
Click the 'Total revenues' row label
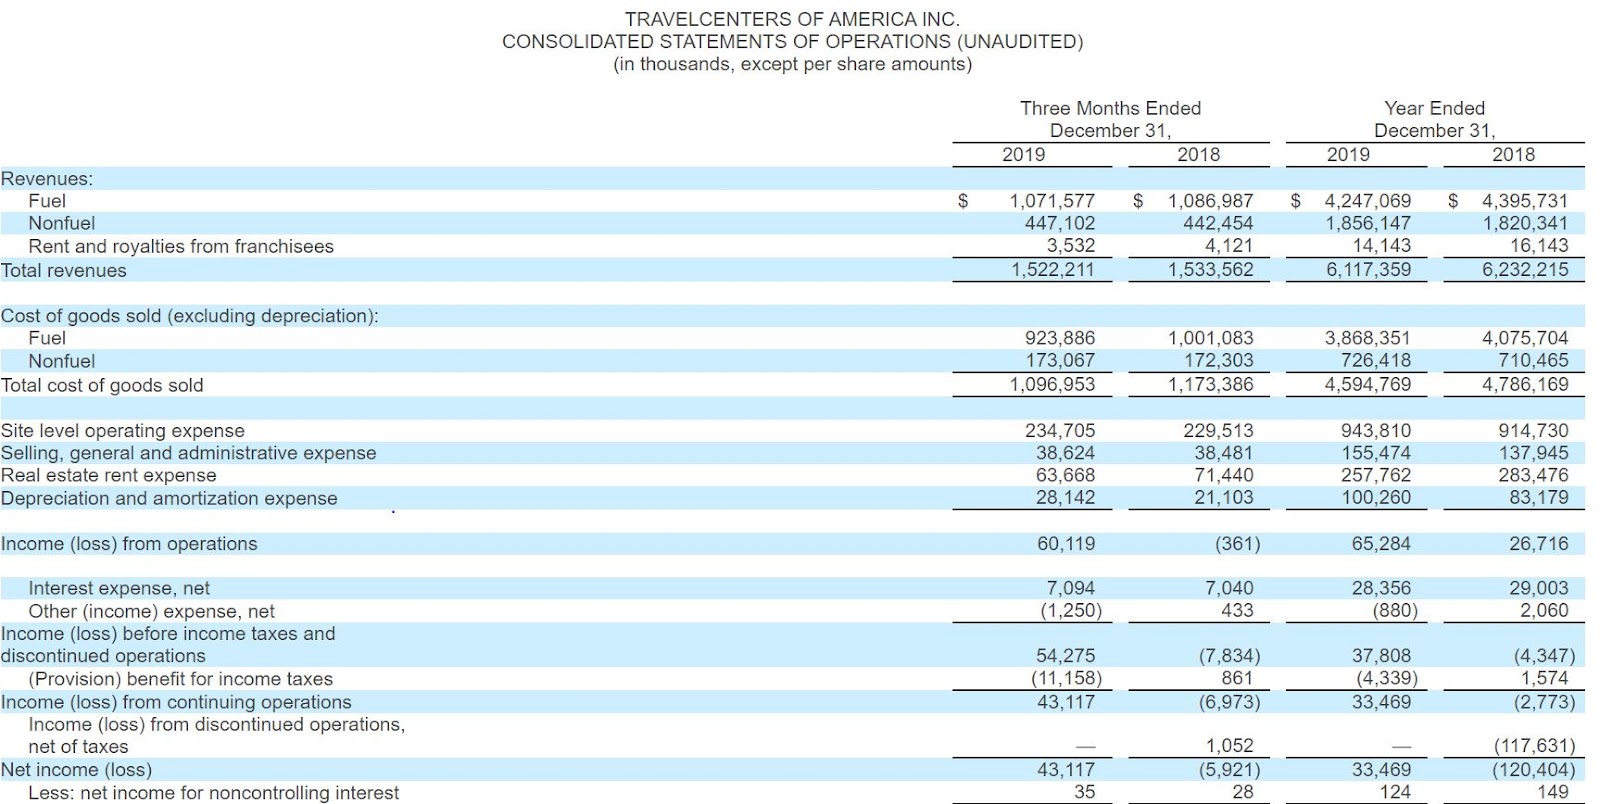[x=64, y=270]
